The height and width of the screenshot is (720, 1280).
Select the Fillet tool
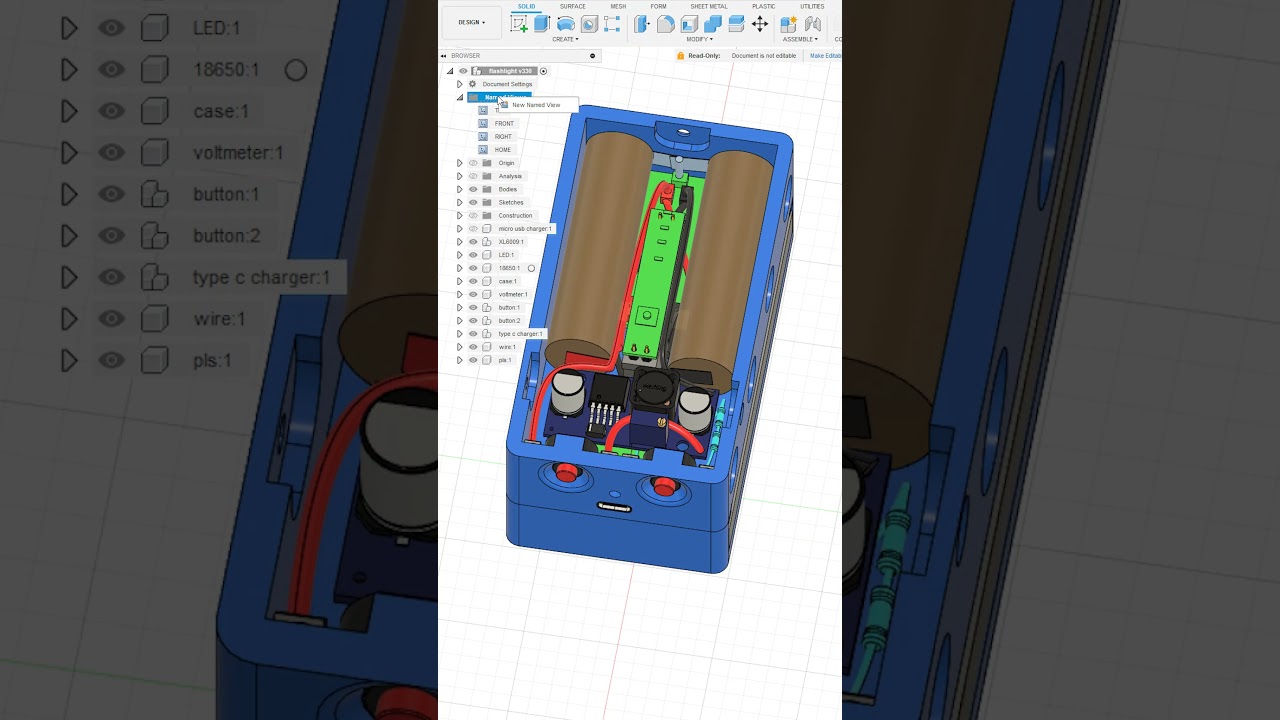(666, 24)
